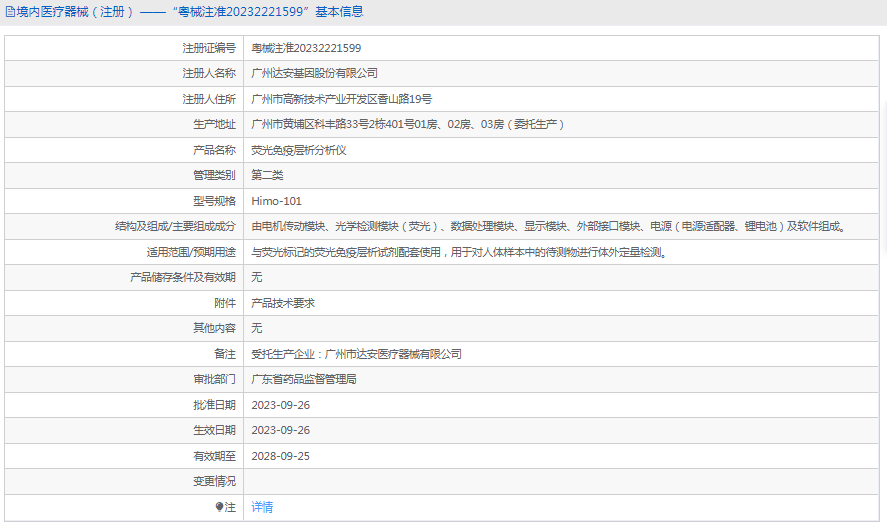This screenshot has width=887, height=529.
Task: Click the 产品储存条件及有效期 label
Action: pos(183,277)
